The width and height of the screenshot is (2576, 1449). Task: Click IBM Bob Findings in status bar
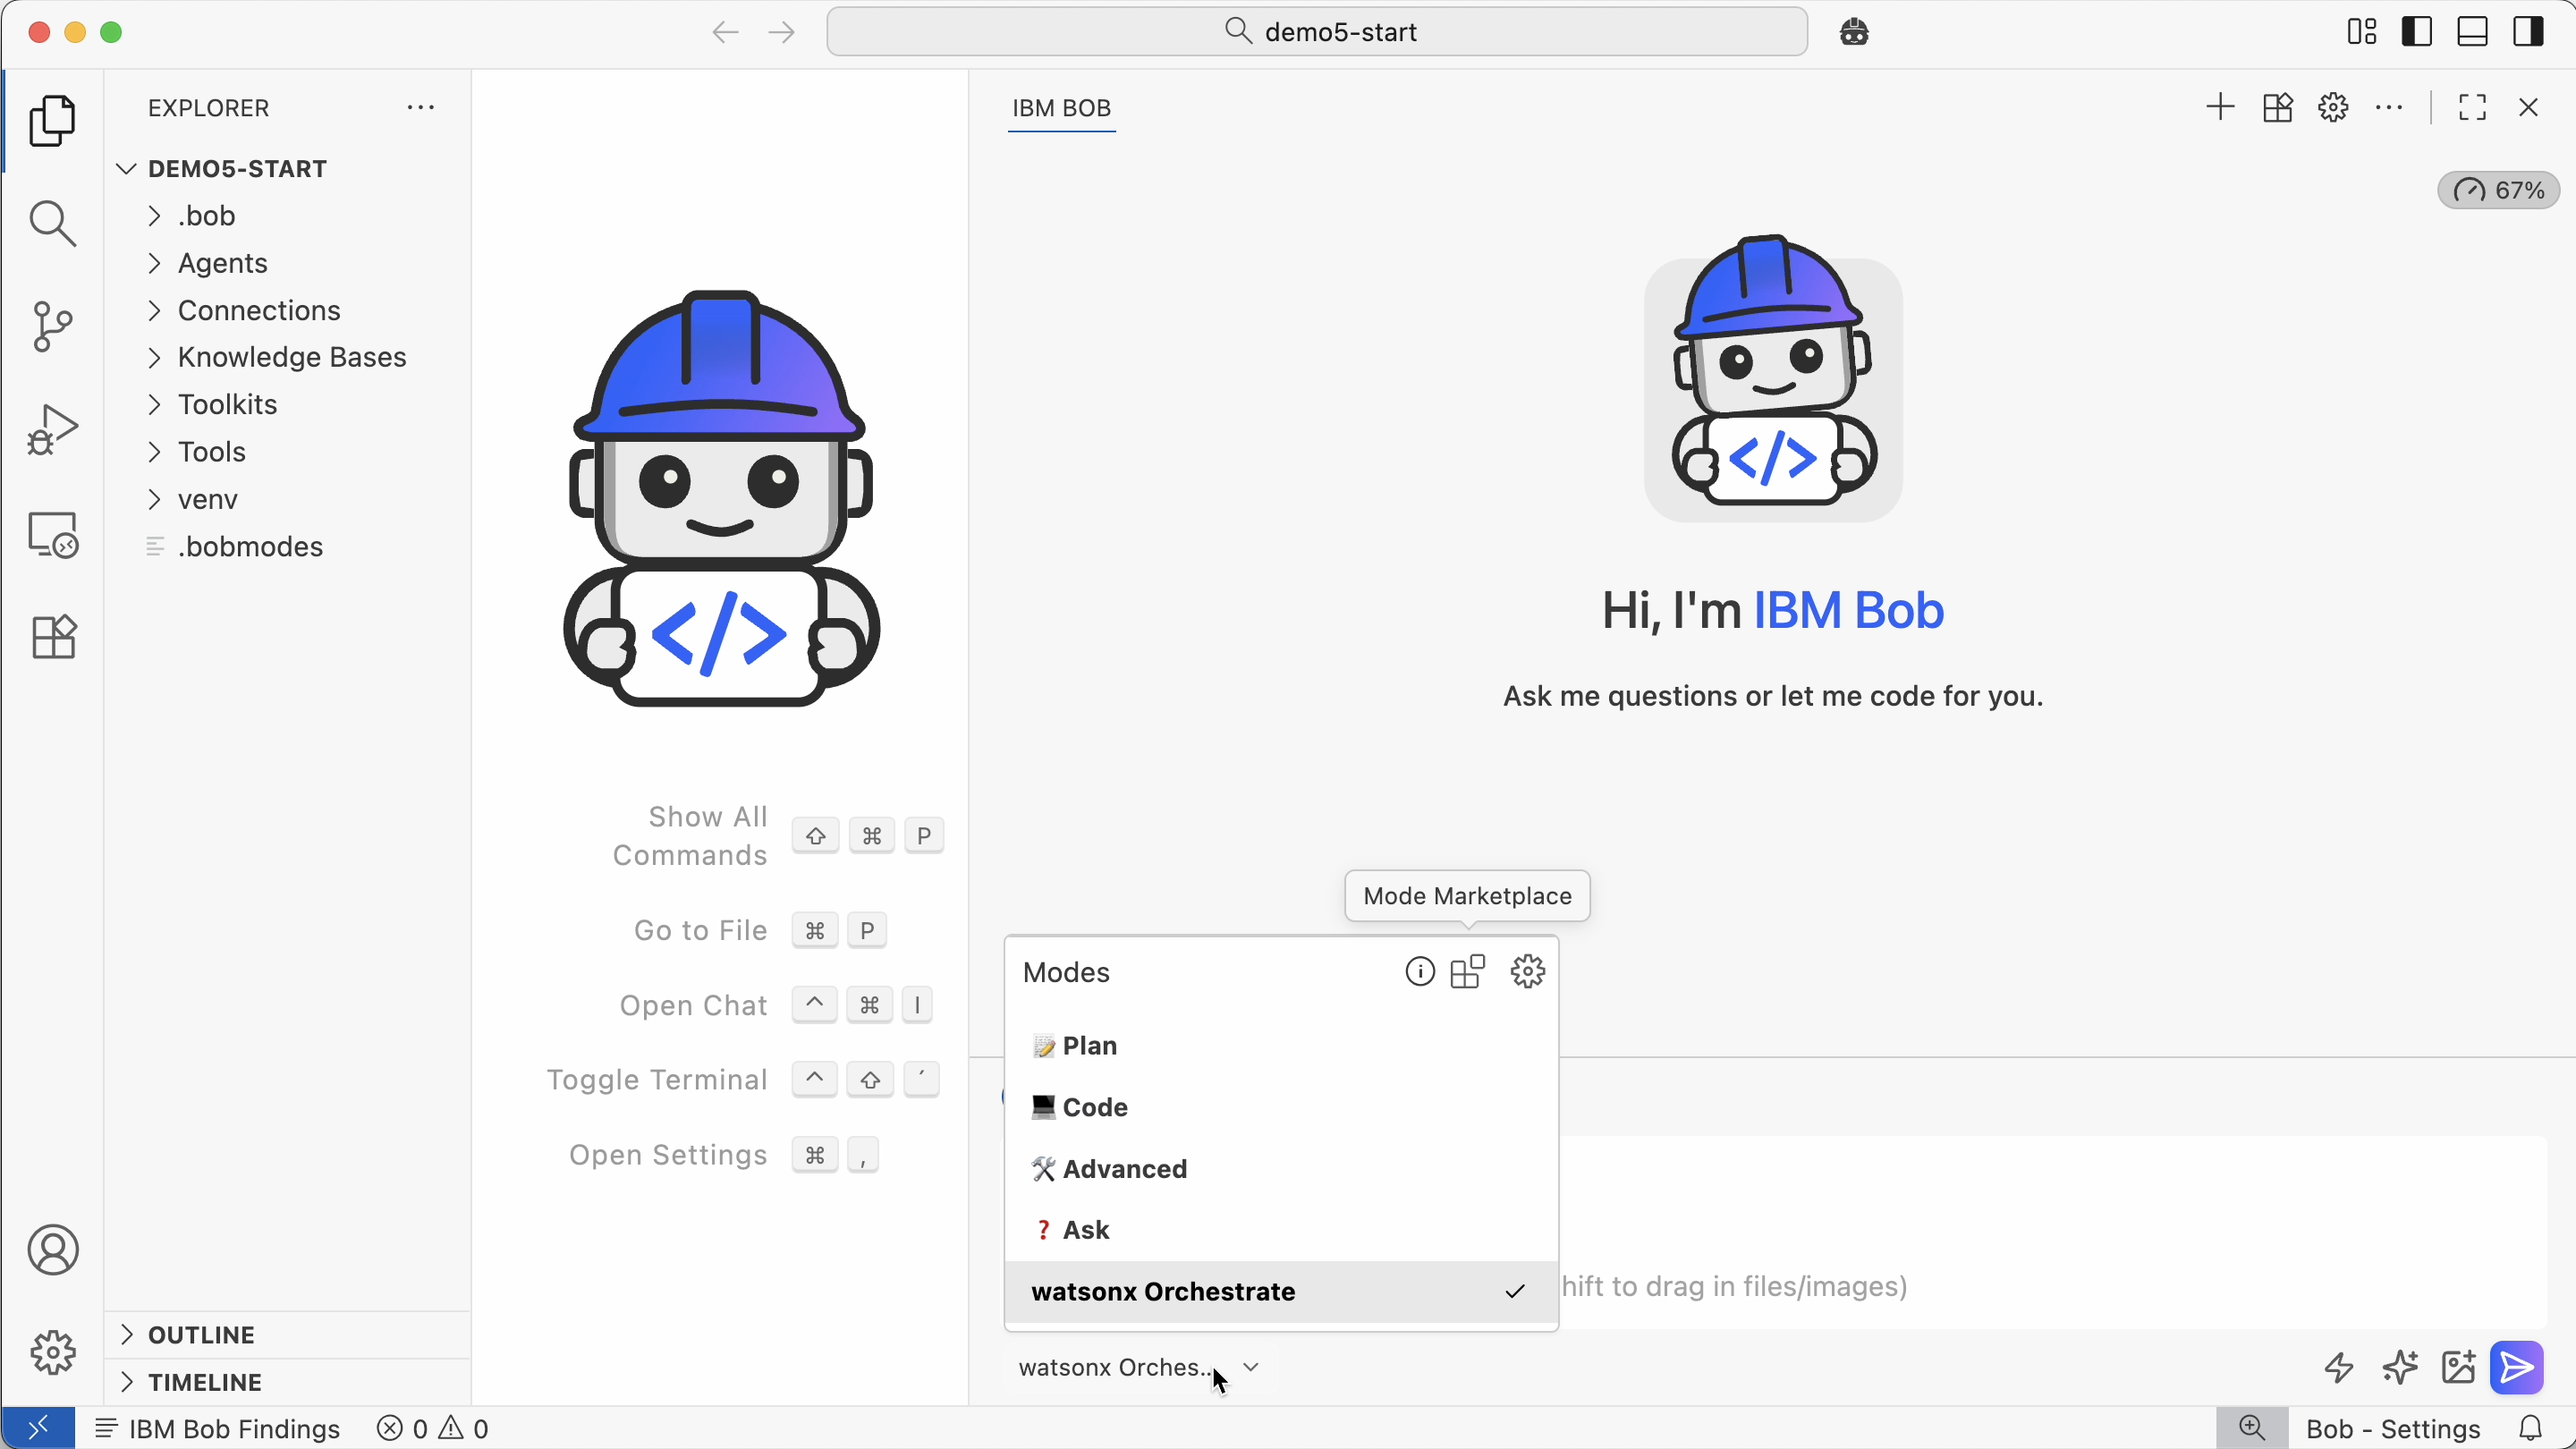[x=218, y=1429]
